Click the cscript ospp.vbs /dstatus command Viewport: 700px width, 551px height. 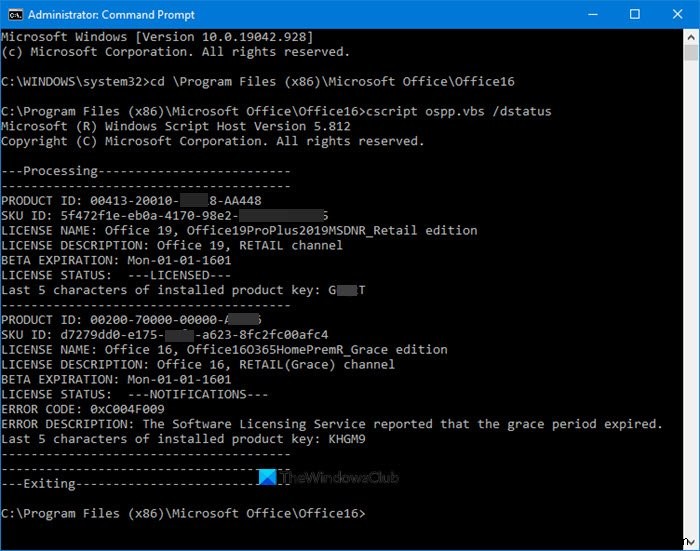(x=458, y=111)
